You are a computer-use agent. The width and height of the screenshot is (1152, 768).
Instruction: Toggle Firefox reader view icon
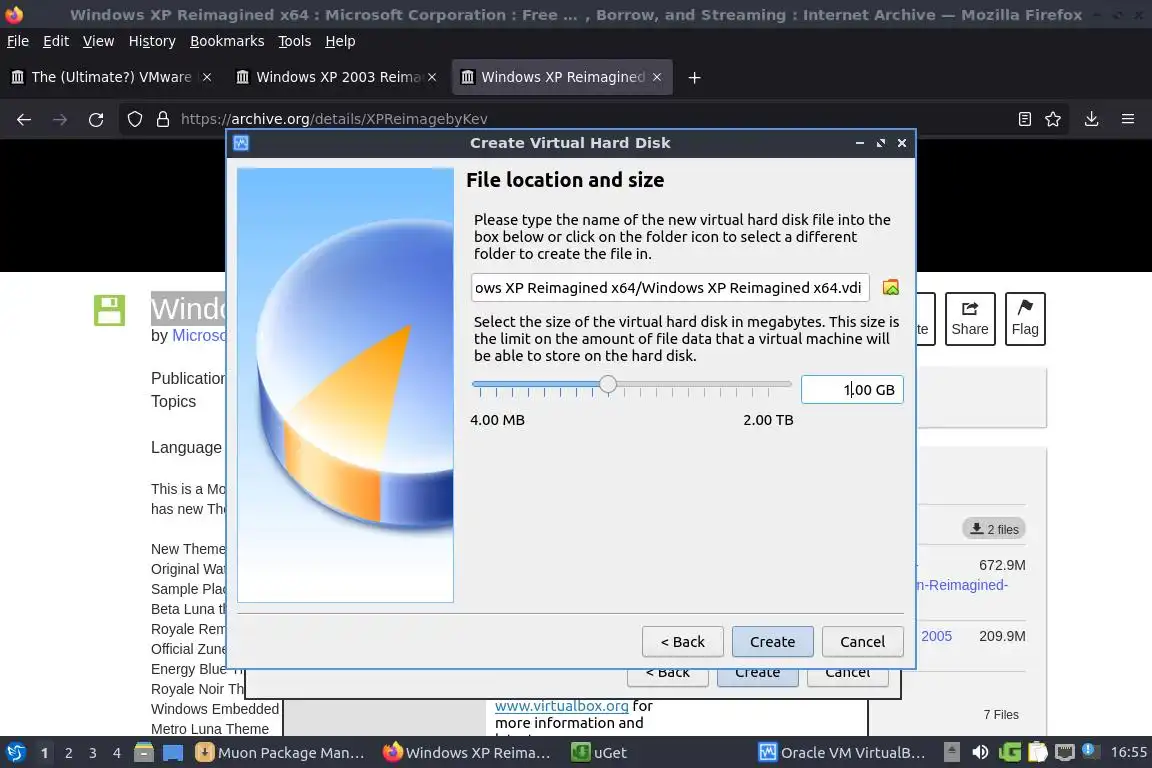click(1025, 119)
